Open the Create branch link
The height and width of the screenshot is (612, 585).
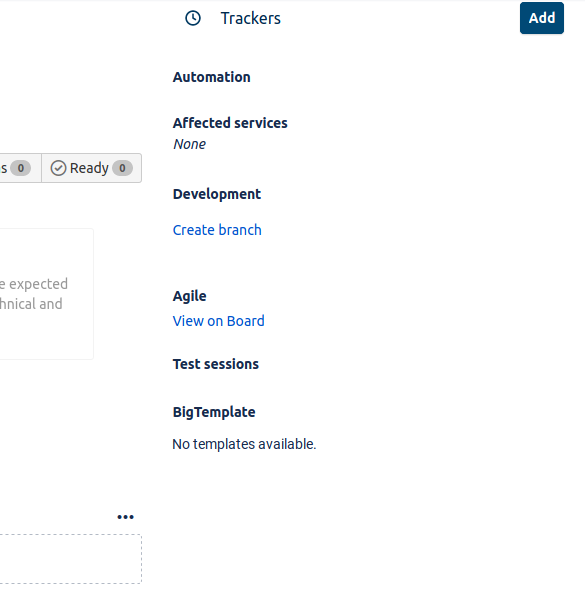(x=217, y=230)
